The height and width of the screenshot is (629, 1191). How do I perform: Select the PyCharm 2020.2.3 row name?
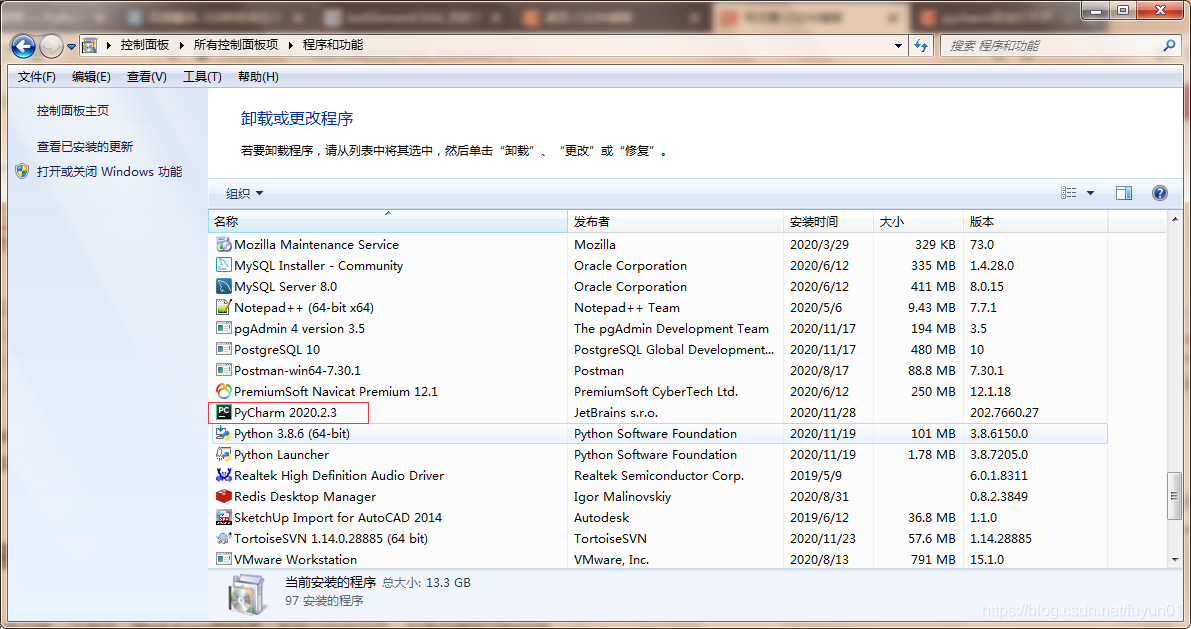285,412
